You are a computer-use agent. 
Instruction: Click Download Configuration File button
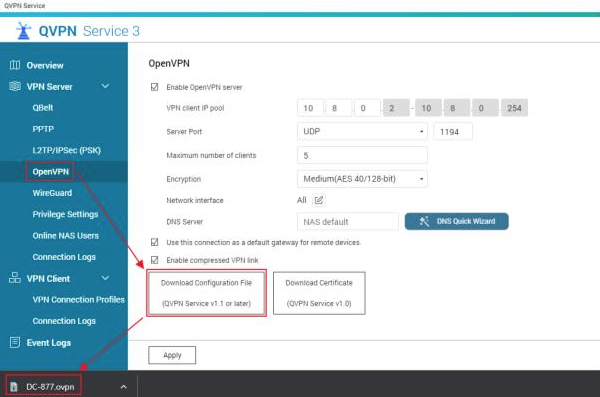click(206, 293)
